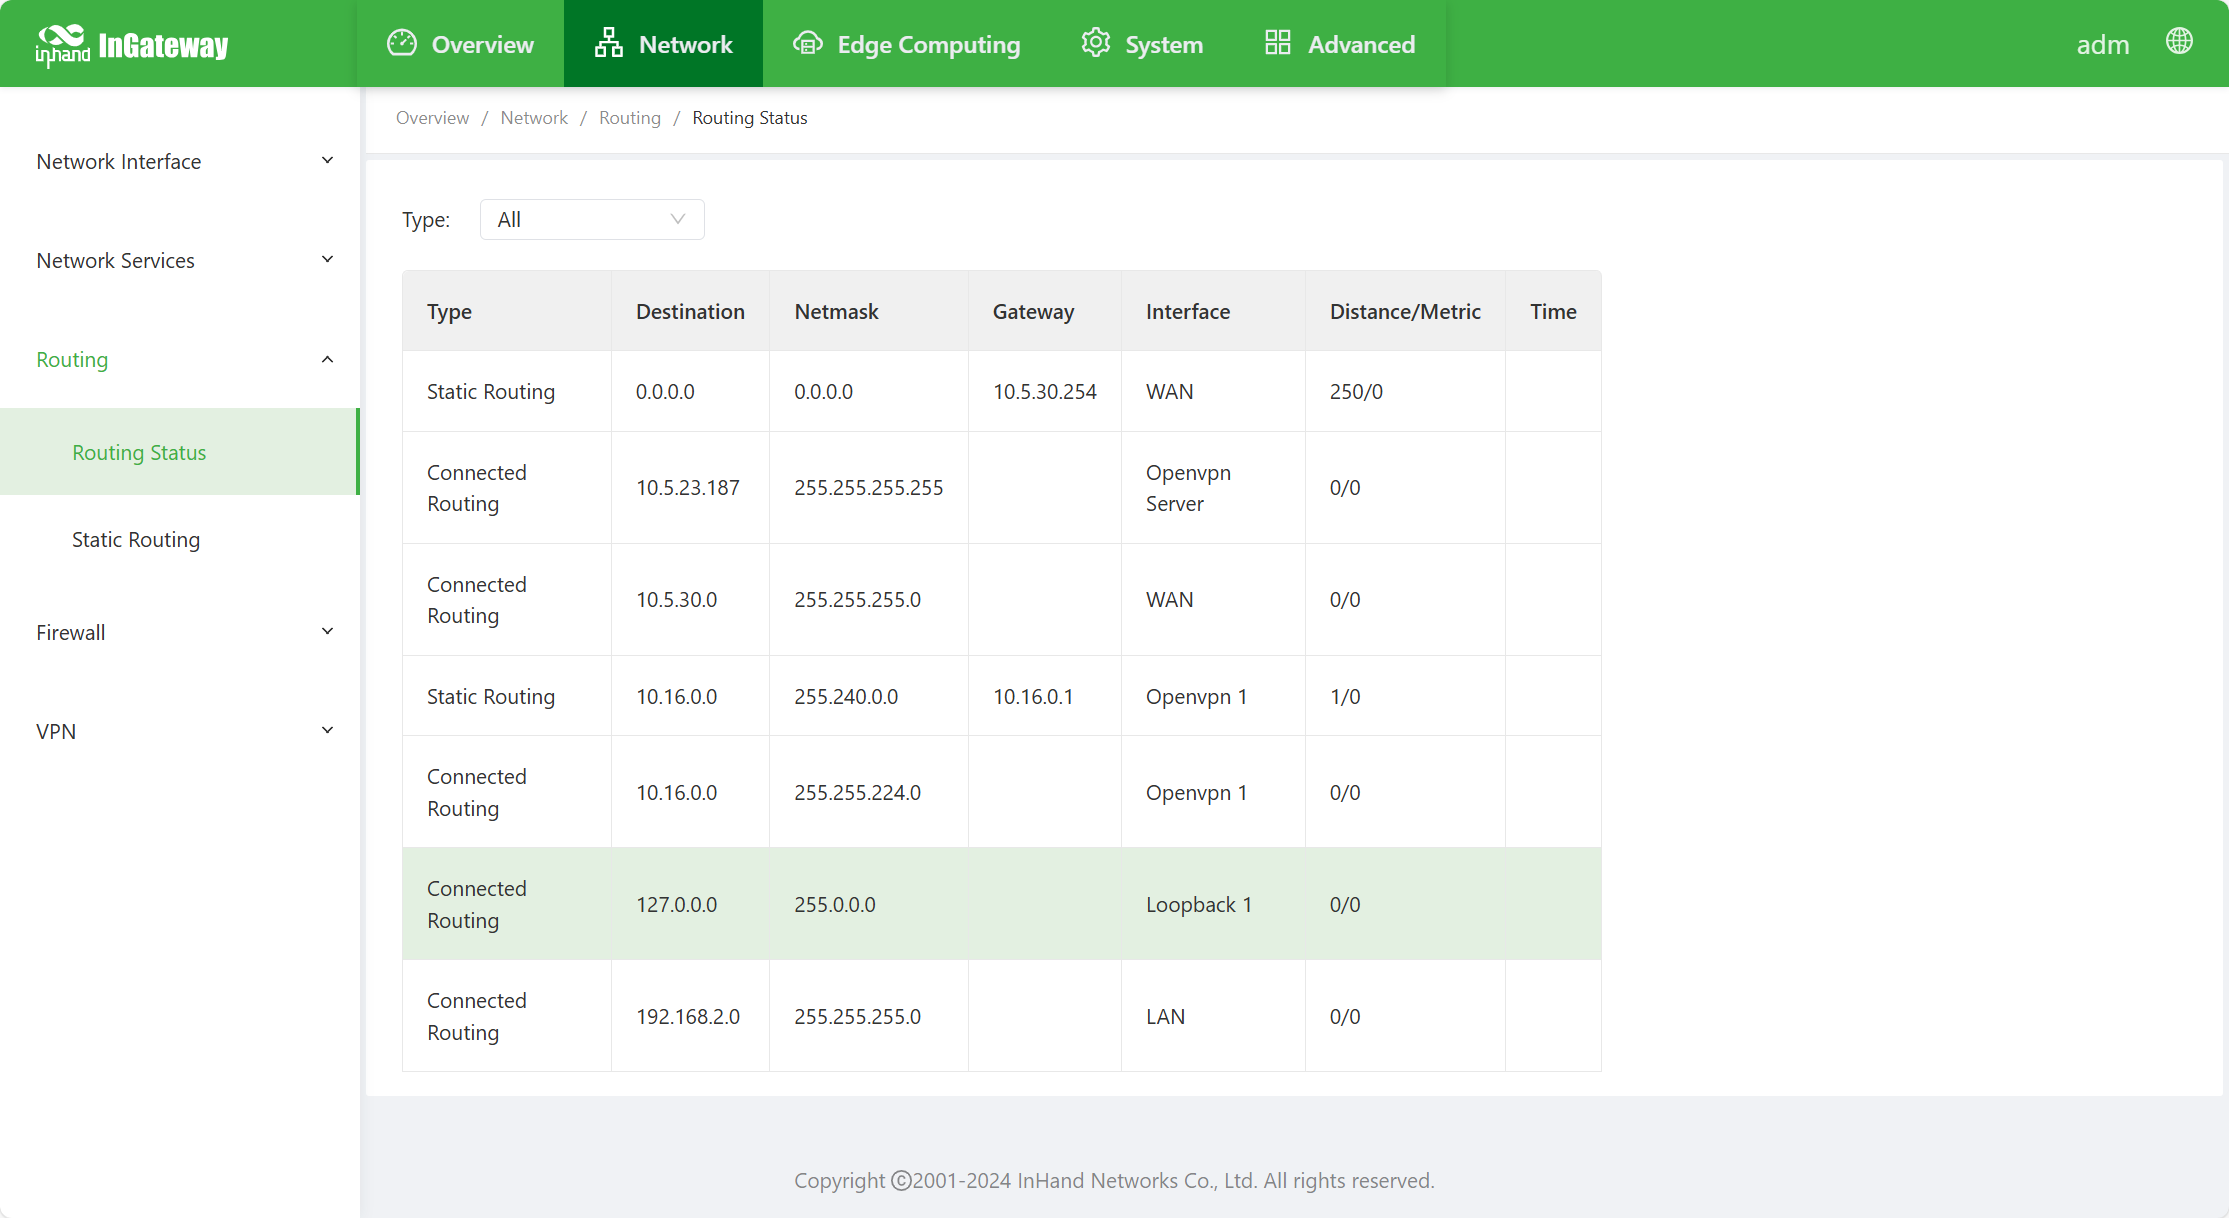The width and height of the screenshot is (2229, 1218).
Task: Click the System gear icon
Action: (1096, 43)
